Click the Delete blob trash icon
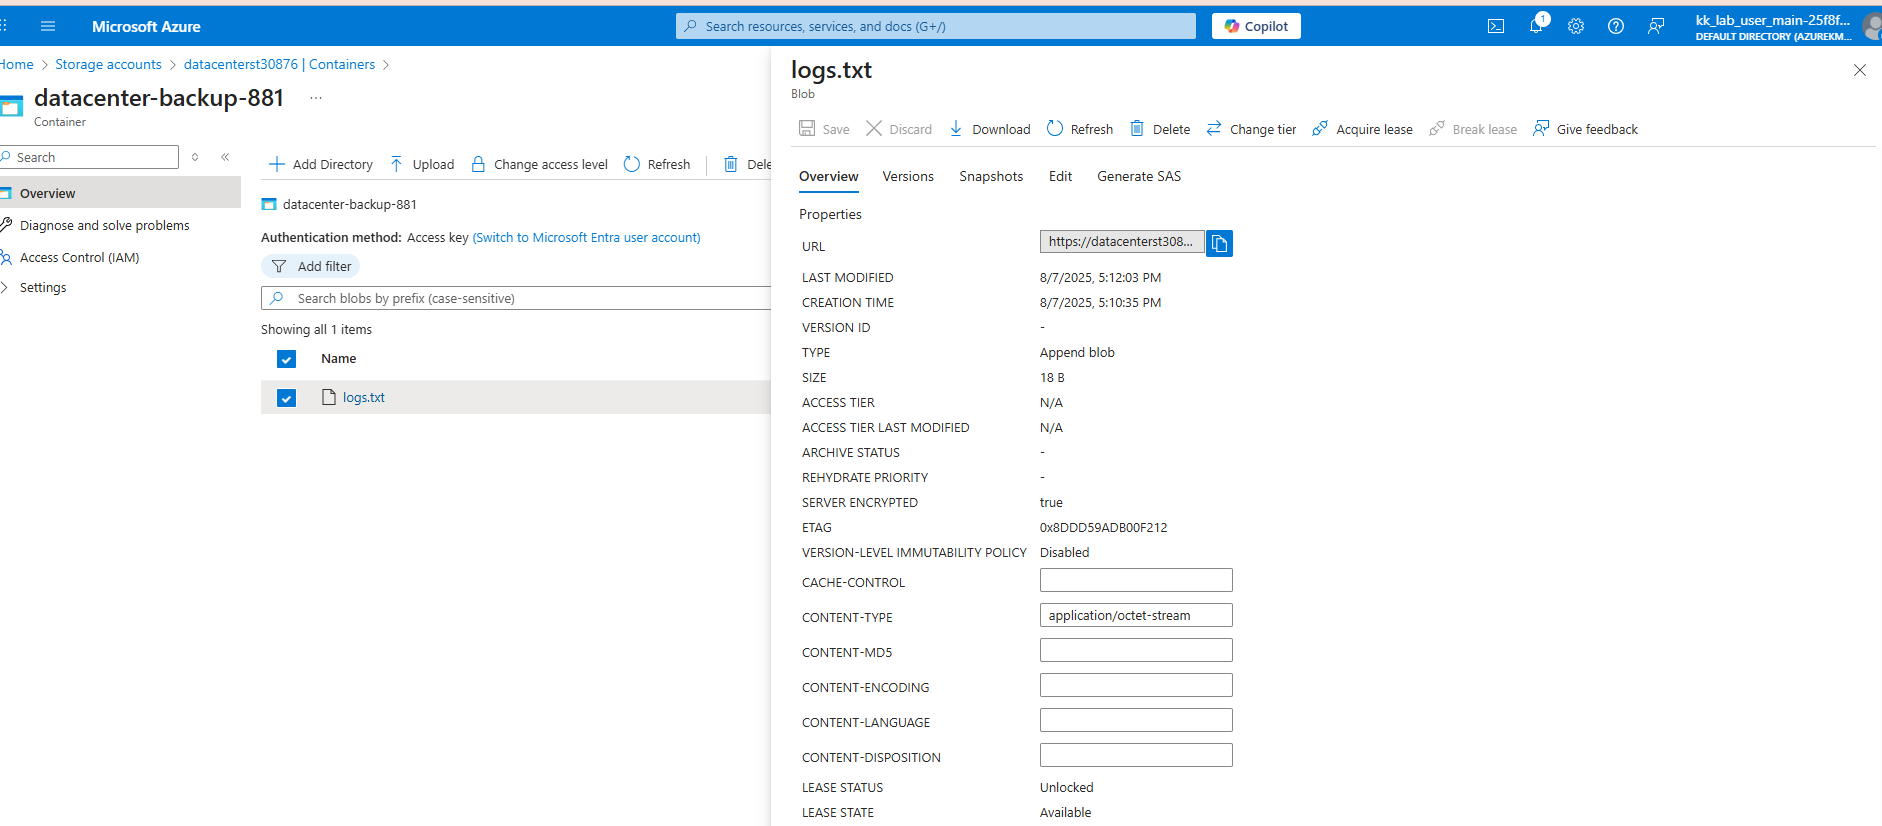Viewport: 1882px width, 826px height. tap(1137, 129)
